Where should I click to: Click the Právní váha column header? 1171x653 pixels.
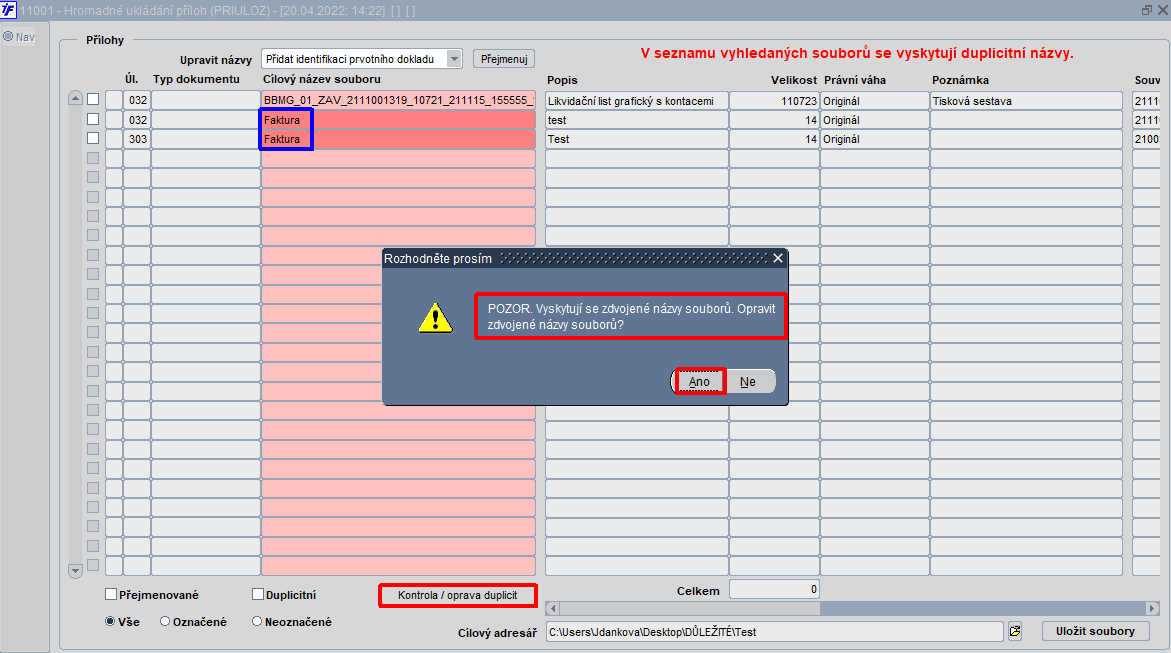[855, 80]
